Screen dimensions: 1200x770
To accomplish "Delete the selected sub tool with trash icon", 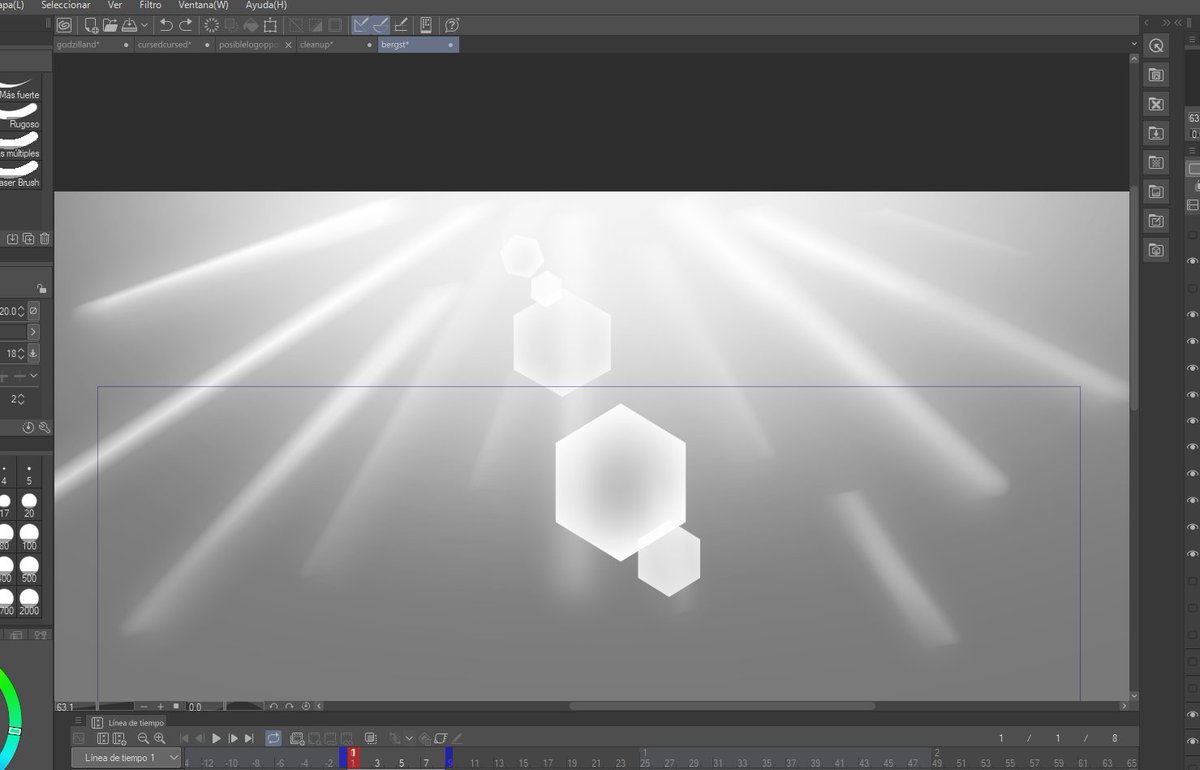I will coord(45,238).
